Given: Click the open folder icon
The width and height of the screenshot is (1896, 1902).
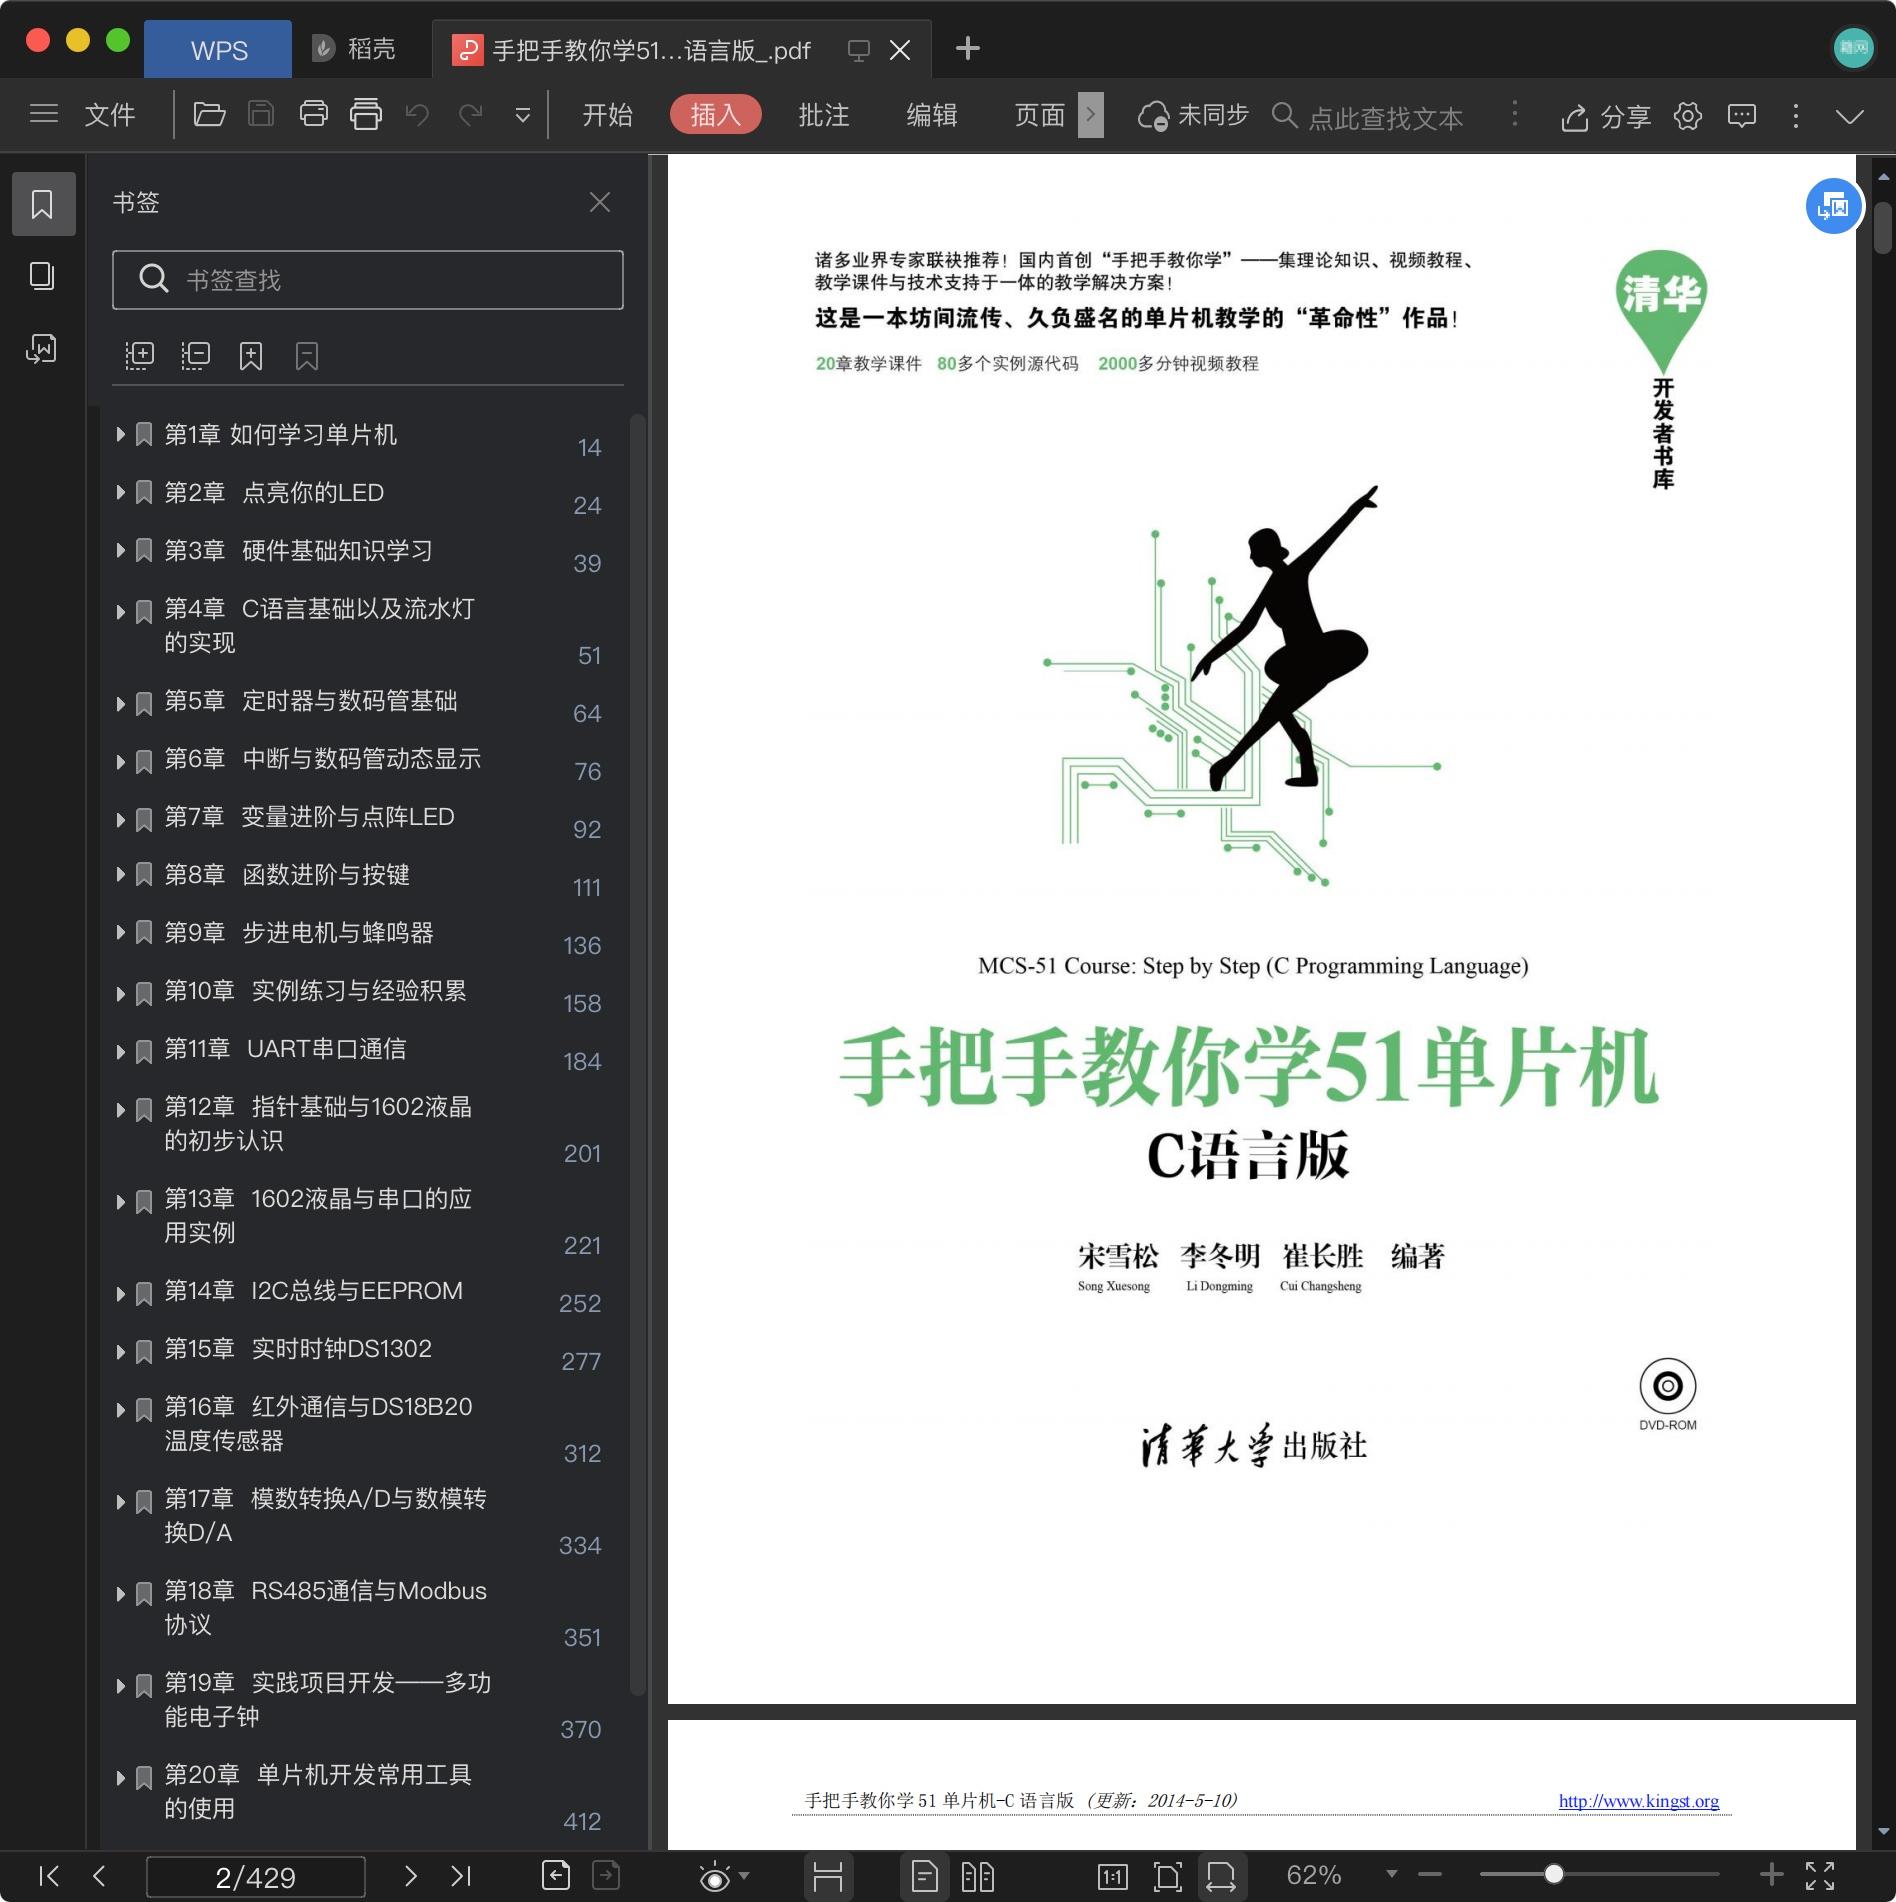Looking at the screenshot, I should (x=209, y=114).
